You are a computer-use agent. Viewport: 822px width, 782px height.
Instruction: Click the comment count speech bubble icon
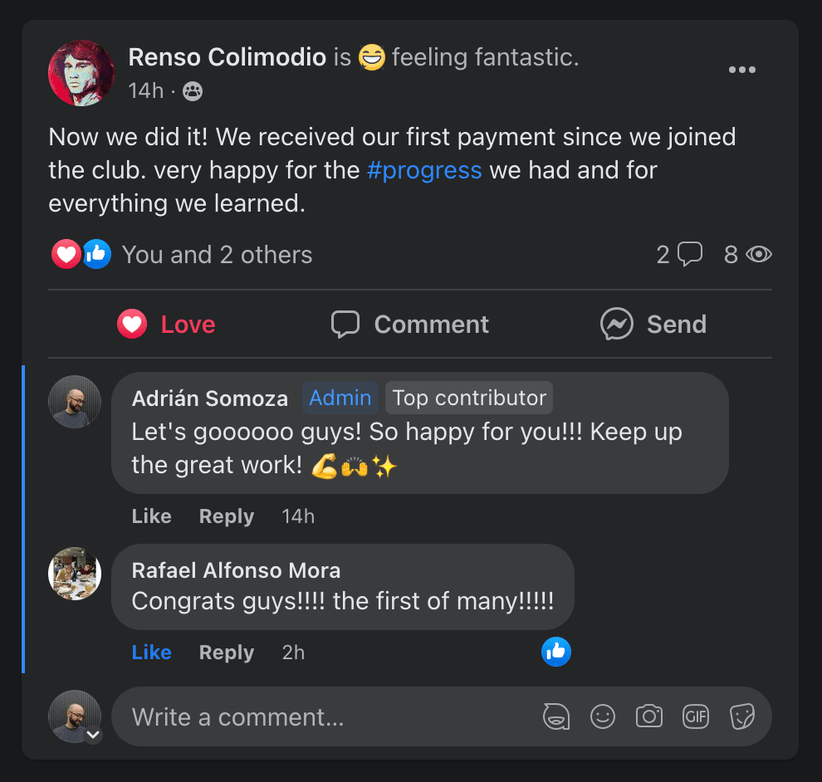coord(690,255)
